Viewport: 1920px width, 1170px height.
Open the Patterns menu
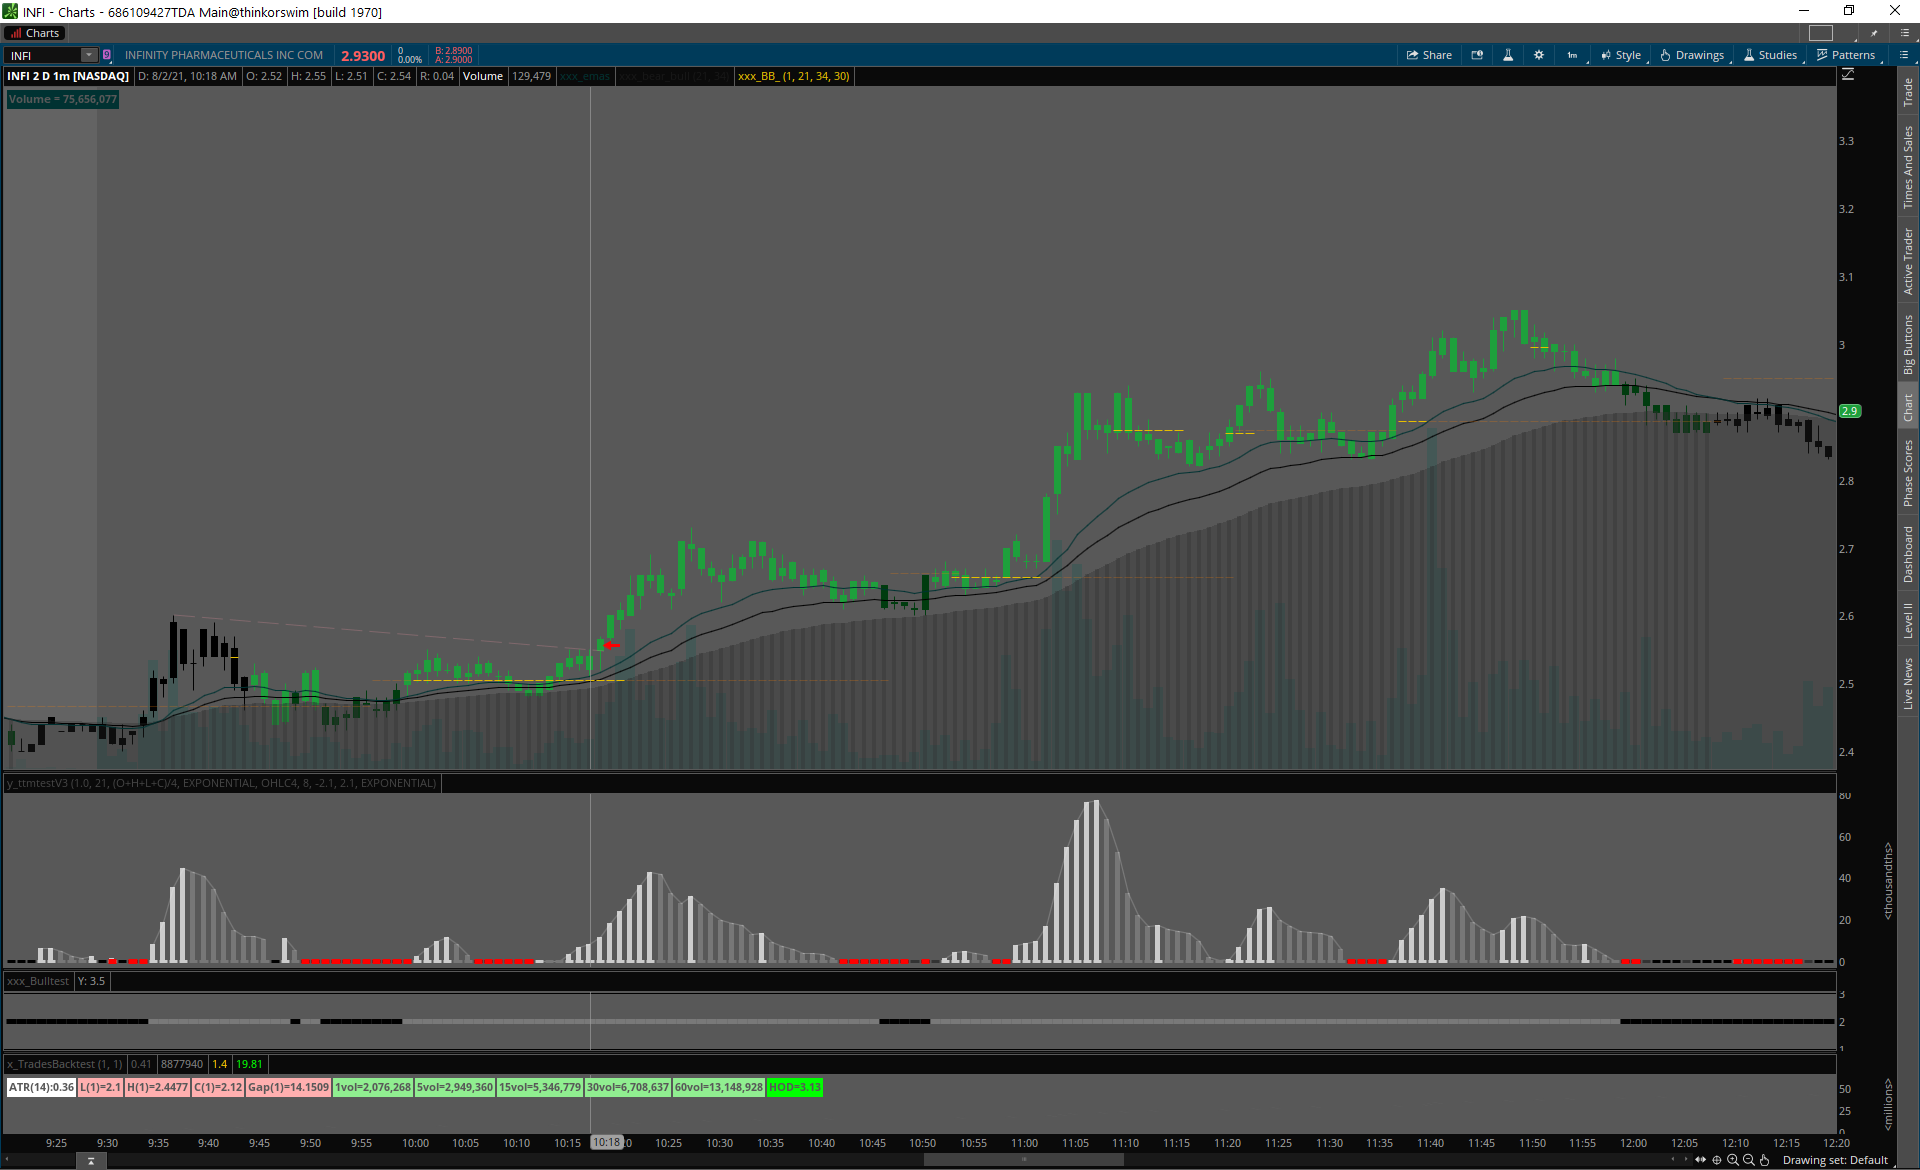[1846, 55]
